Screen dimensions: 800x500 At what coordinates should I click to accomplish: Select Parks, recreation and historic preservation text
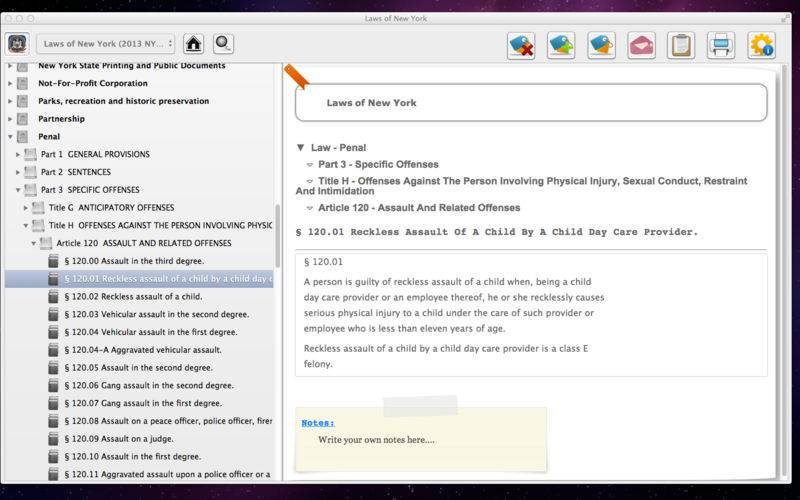coord(123,101)
